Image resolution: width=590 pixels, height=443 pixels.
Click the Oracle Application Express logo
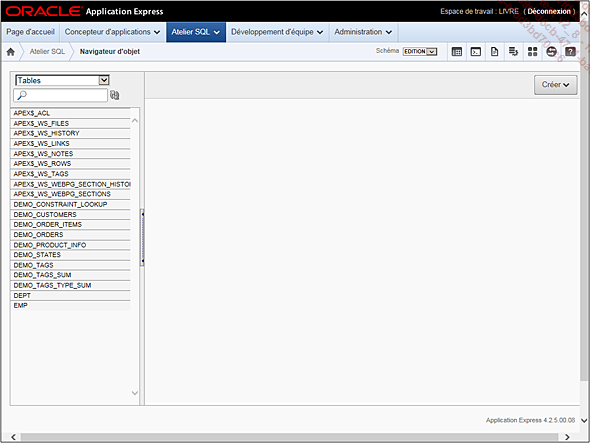pyautogui.click(x=84, y=11)
